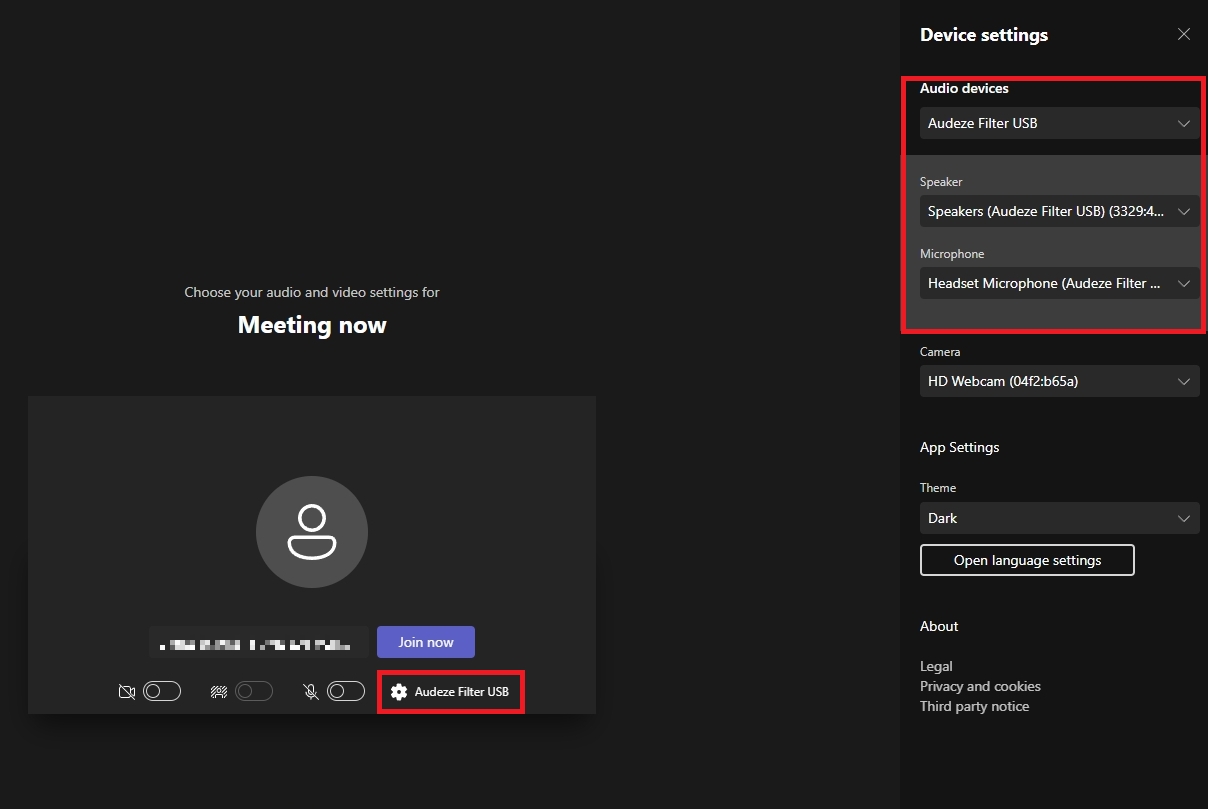Edit the blurred display name field

point(259,642)
